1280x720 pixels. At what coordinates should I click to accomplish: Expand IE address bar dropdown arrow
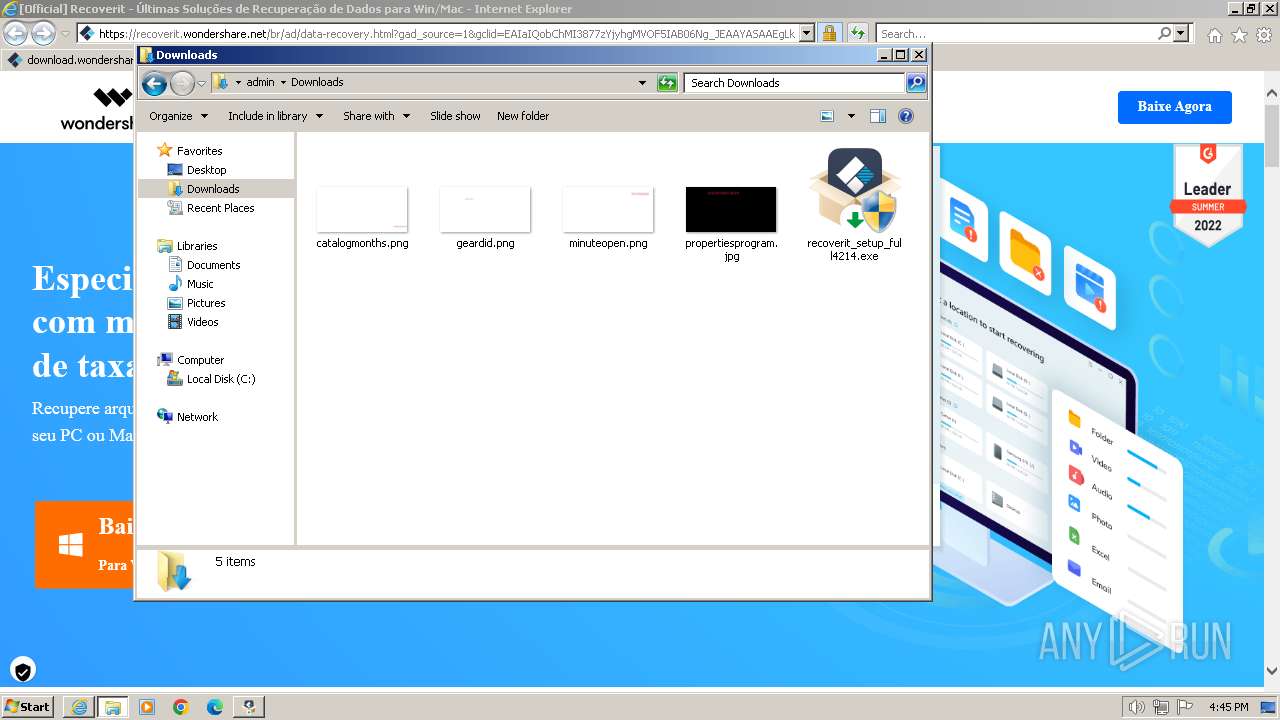808,34
